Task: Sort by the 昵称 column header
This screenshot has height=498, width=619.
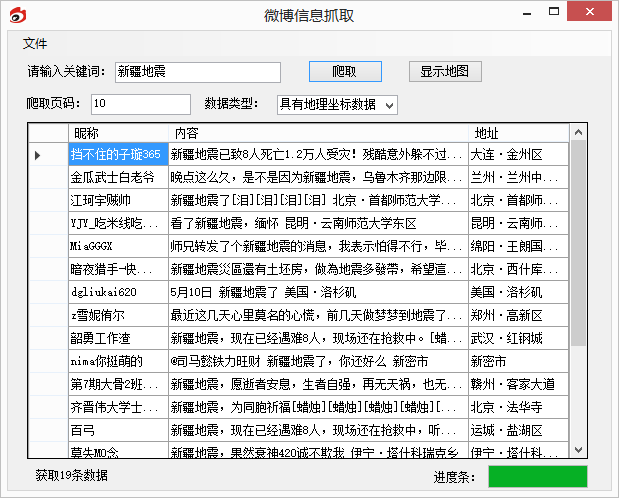Action: coord(118,133)
